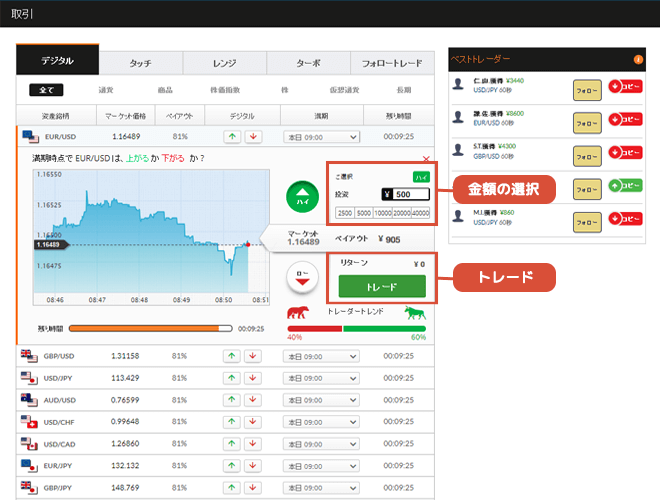The width and height of the screenshot is (660, 500).
Task: Click the red down arrow for GBP/USD
Action: [x=253, y=356]
